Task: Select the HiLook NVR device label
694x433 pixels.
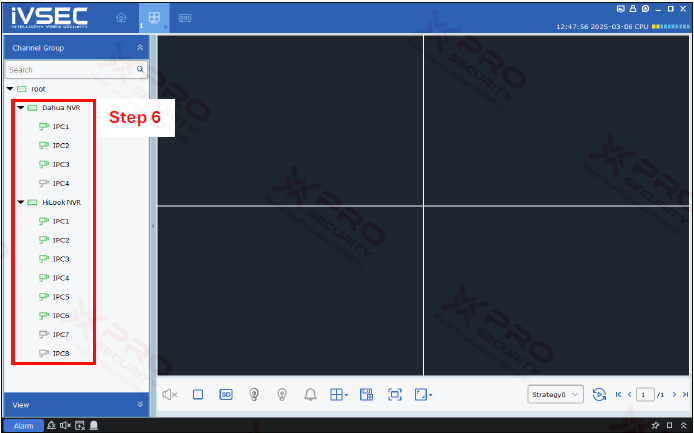Action: coord(62,202)
